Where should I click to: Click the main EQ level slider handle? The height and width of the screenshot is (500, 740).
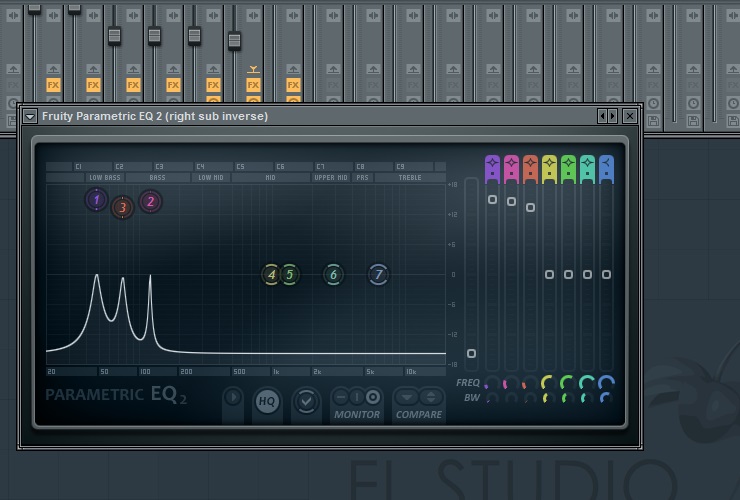[471, 353]
